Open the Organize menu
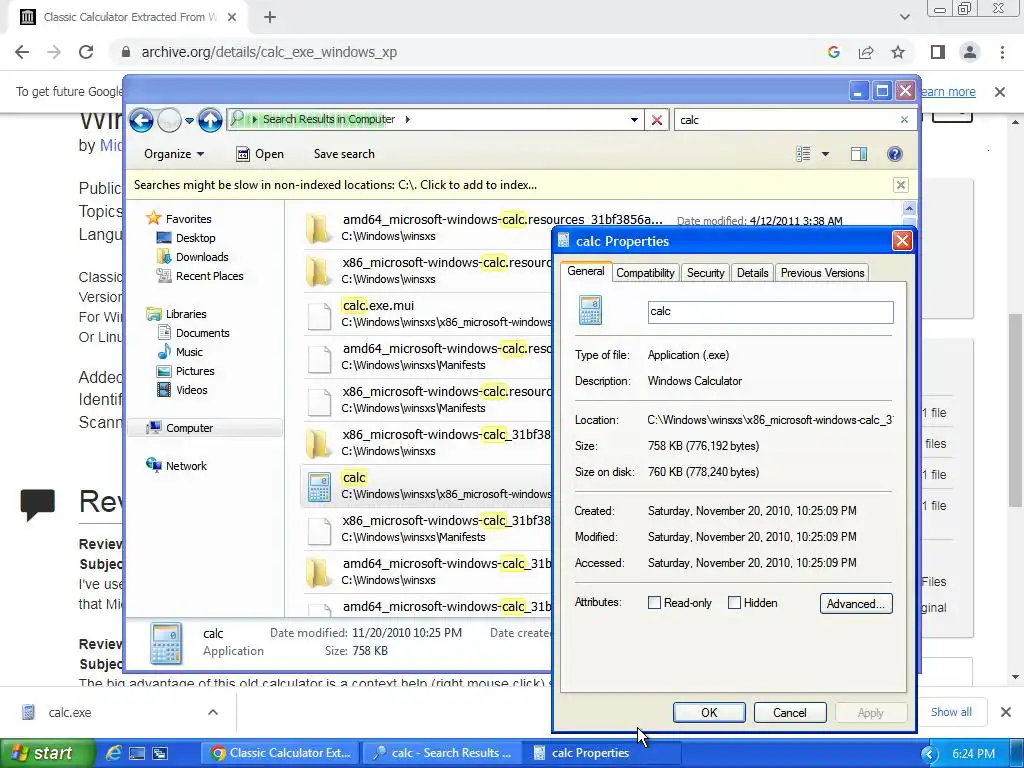Image resolution: width=1024 pixels, height=768 pixels. [x=174, y=154]
